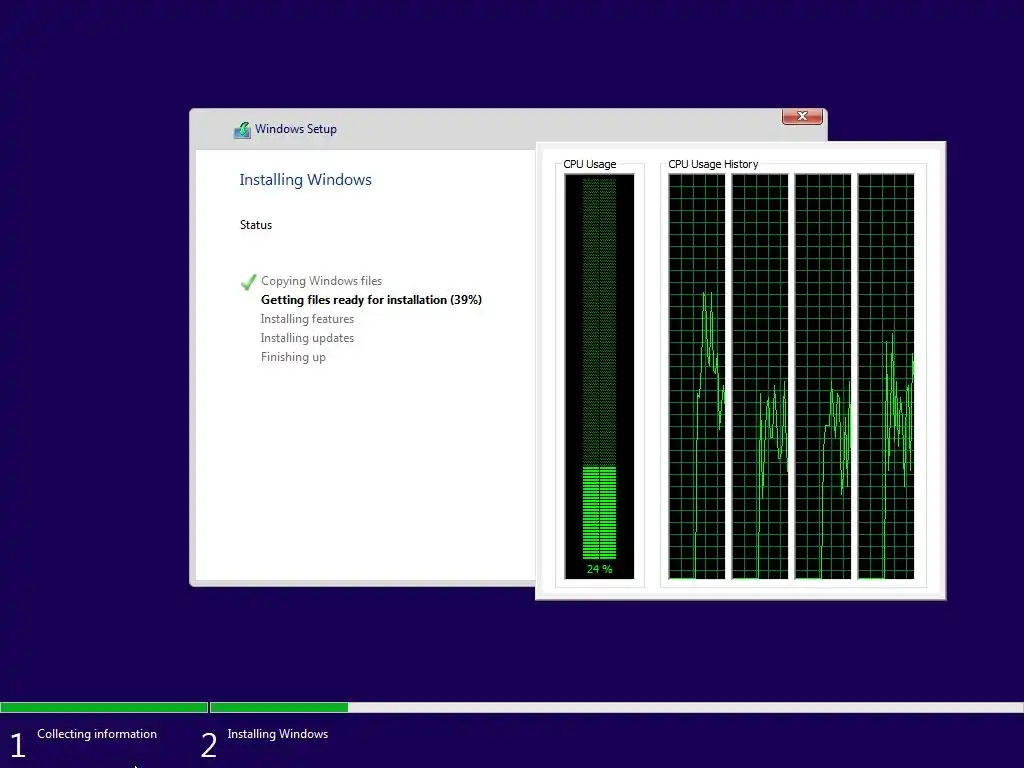Close the Windows Setup dialog
Screen dimensions: 1024x768
click(802, 116)
